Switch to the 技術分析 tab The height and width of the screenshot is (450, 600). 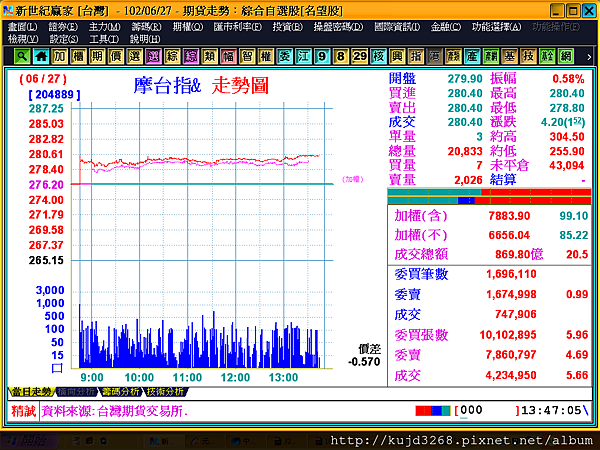(165, 392)
